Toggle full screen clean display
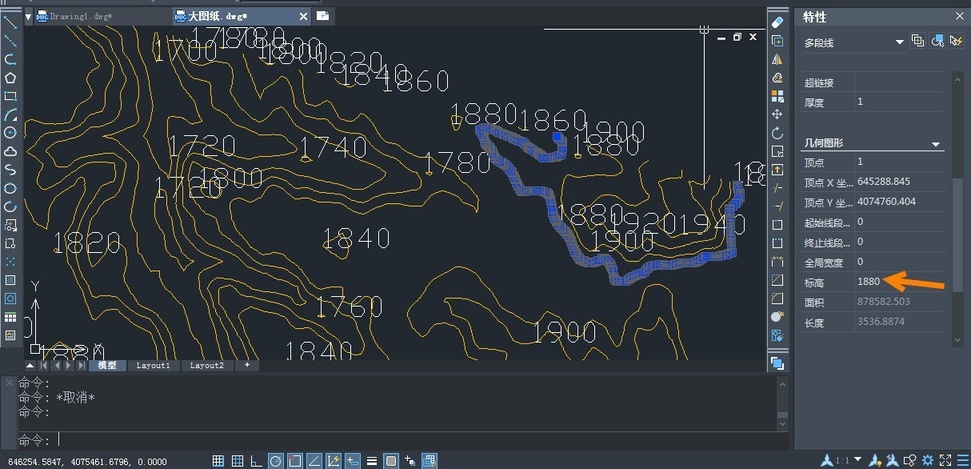Viewport: 971px width, 469px height. [946, 460]
